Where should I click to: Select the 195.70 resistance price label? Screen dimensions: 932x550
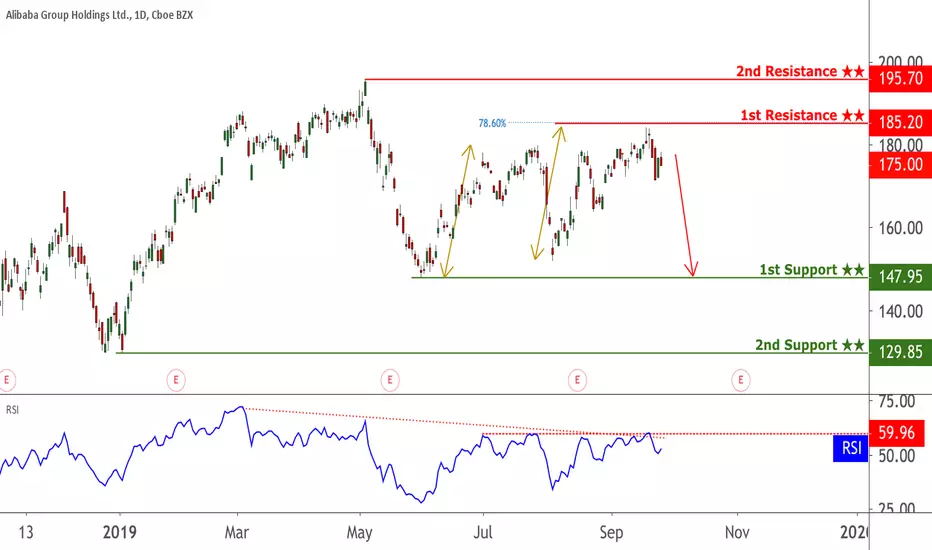900,78
